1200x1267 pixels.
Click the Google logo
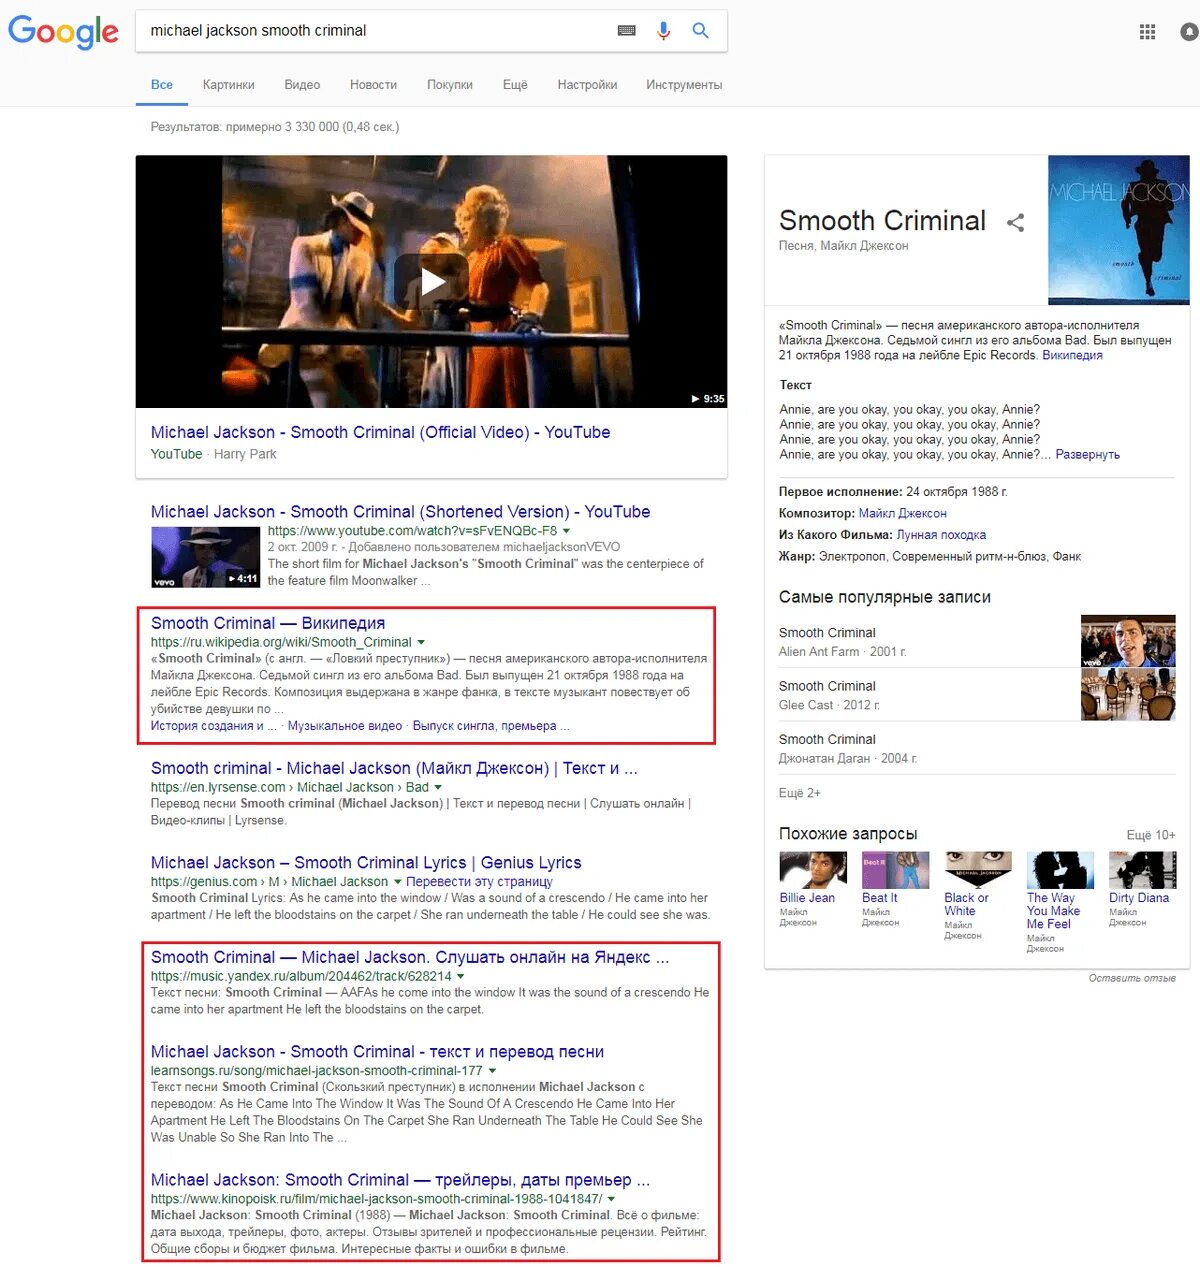(x=63, y=31)
